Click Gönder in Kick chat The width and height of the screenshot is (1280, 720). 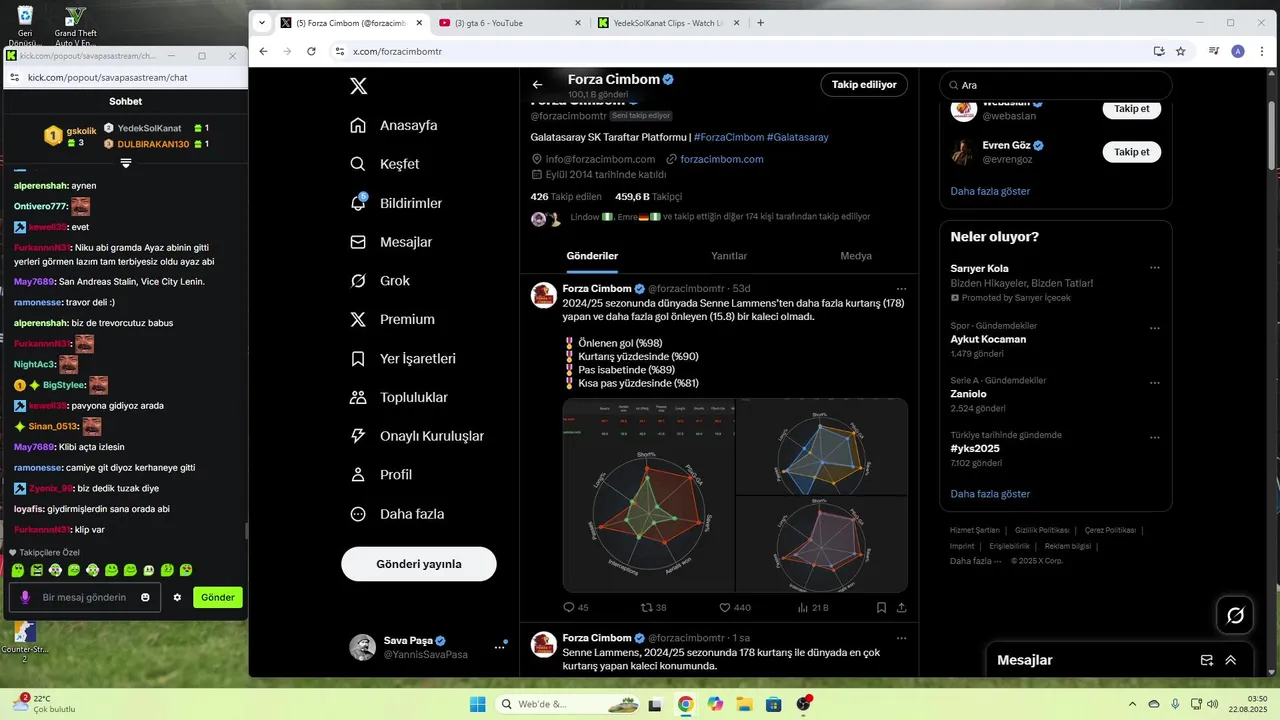[x=218, y=597]
